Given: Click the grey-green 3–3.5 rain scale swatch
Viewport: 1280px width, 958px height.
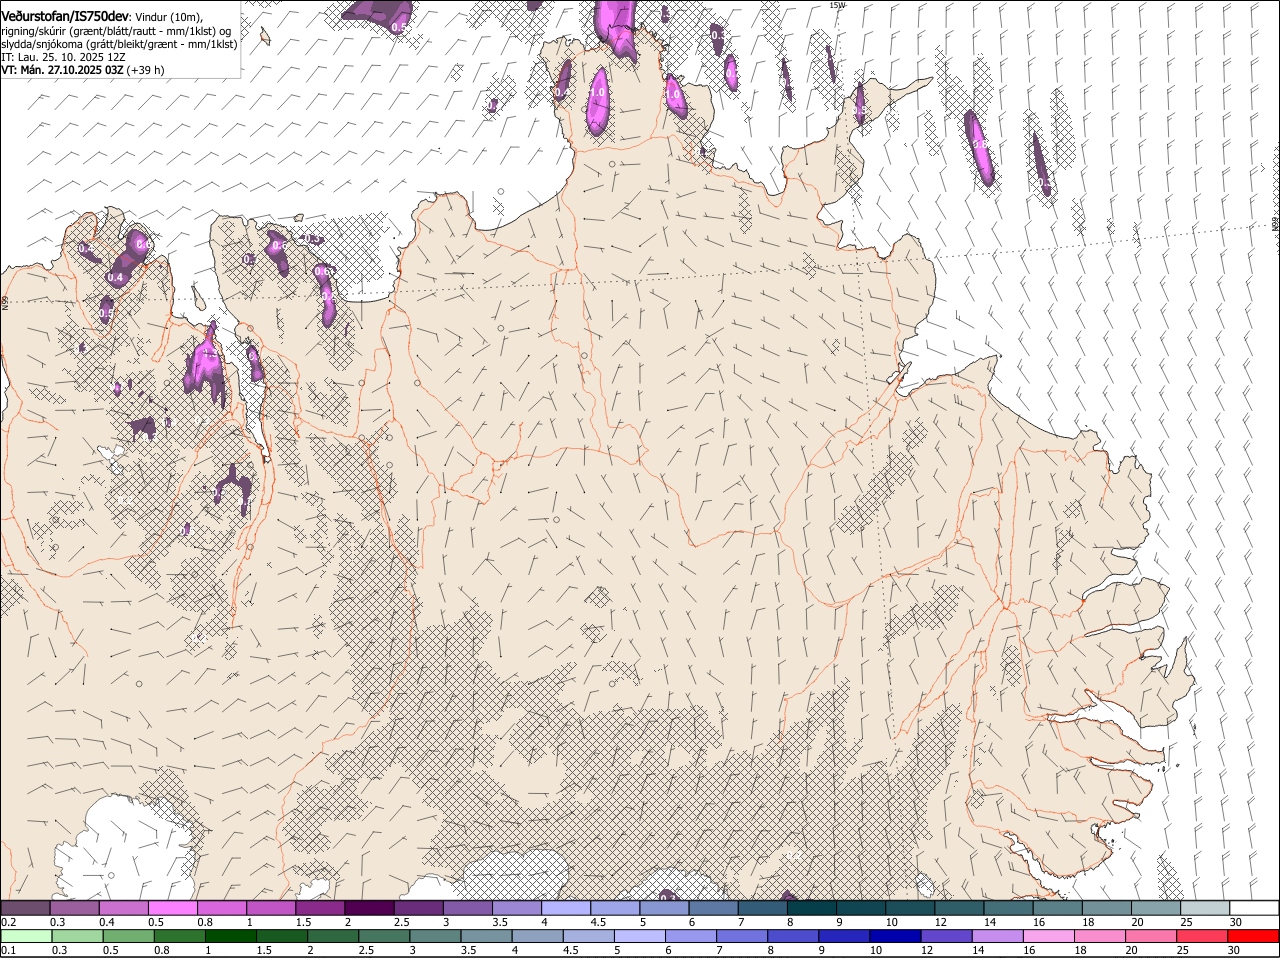Looking at the screenshot, I should click(435, 936).
